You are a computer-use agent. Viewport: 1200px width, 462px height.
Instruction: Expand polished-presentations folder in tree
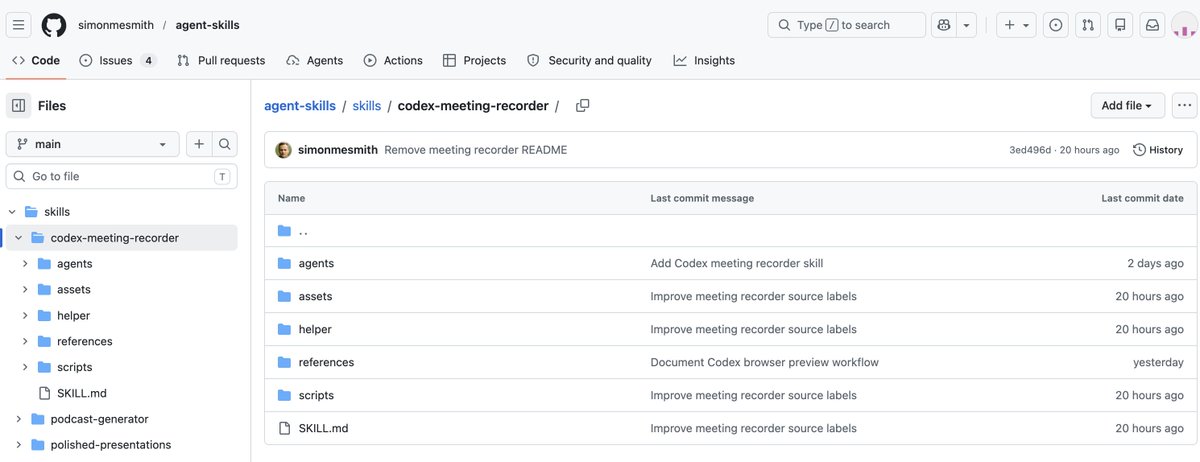18,445
